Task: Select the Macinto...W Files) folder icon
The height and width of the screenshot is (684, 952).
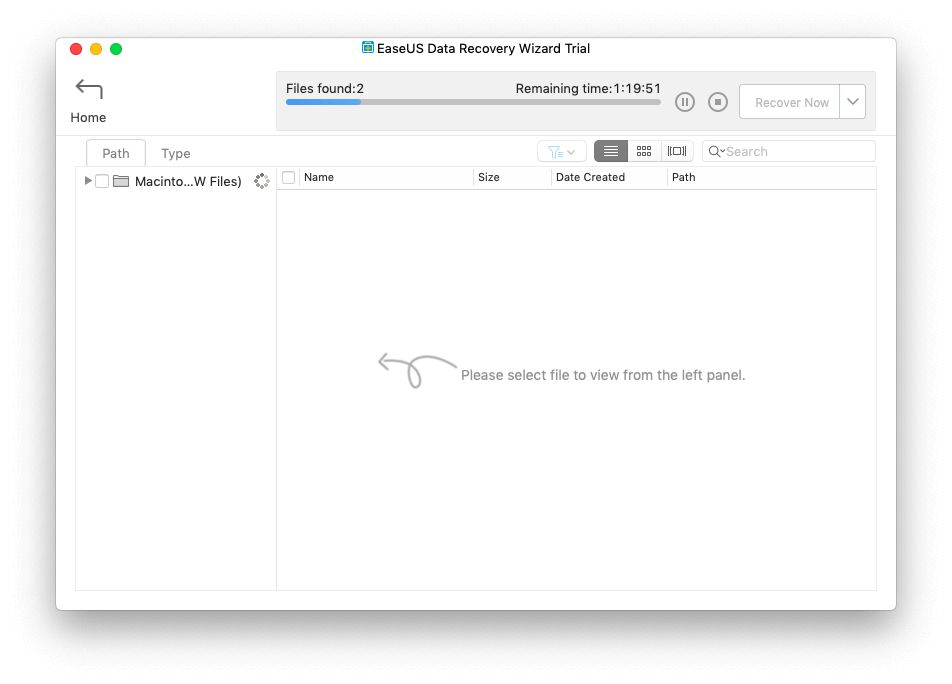Action: (x=121, y=181)
